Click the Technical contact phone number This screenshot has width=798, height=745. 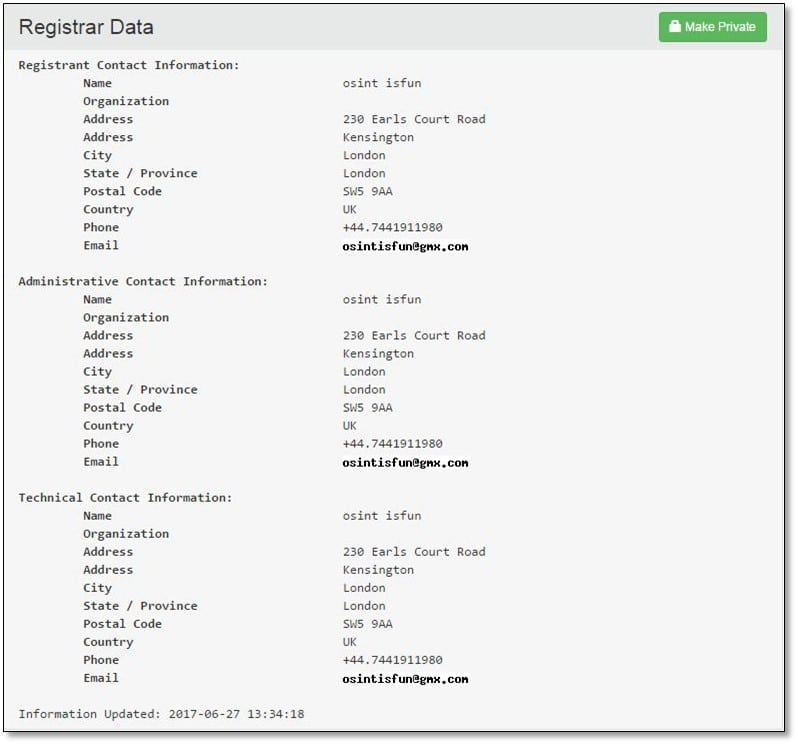point(392,660)
